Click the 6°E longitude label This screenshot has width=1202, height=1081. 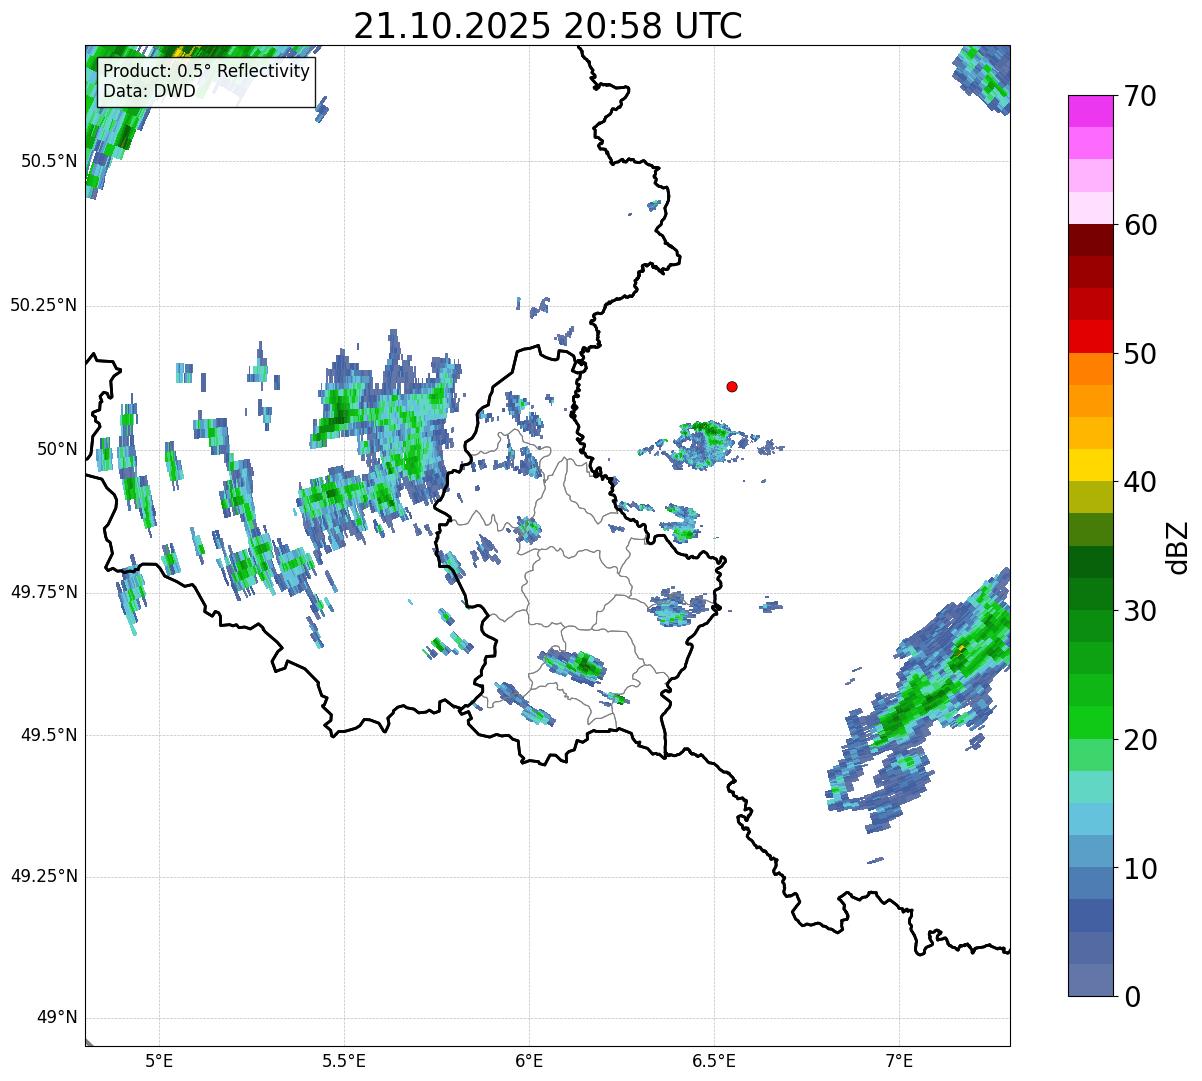pyautogui.click(x=529, y=1060)
